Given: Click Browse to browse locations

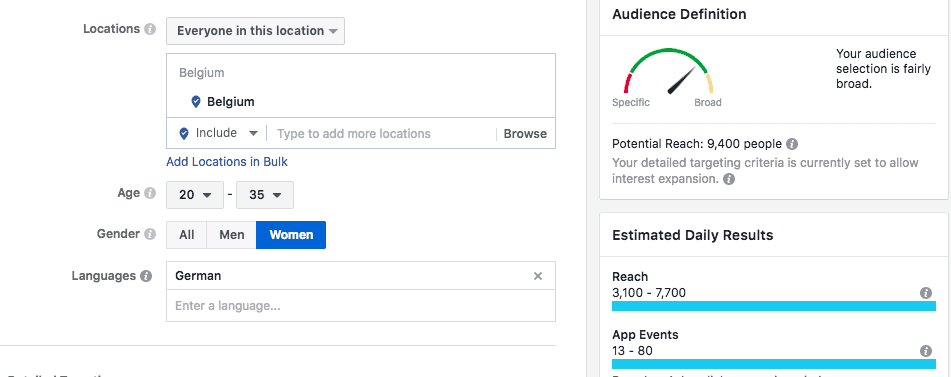Looking at the screenshot, I should (525, 134).
